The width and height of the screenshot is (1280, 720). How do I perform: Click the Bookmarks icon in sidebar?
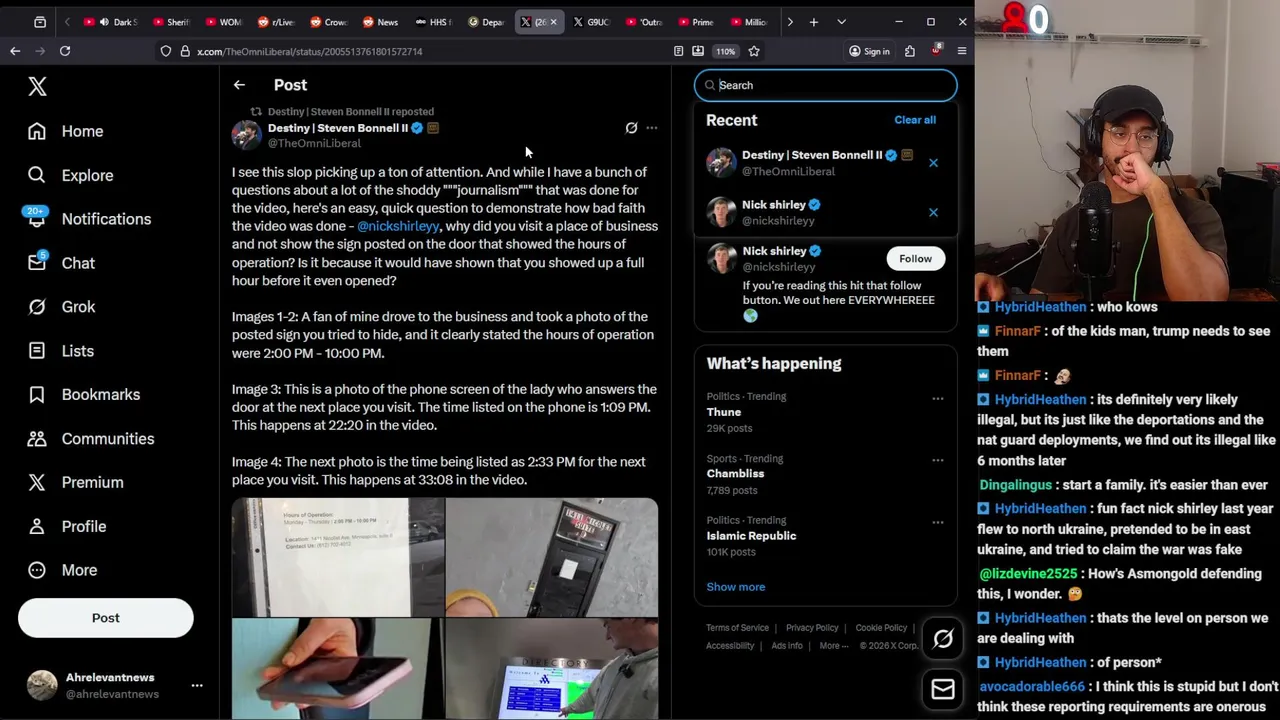[37, 394]
